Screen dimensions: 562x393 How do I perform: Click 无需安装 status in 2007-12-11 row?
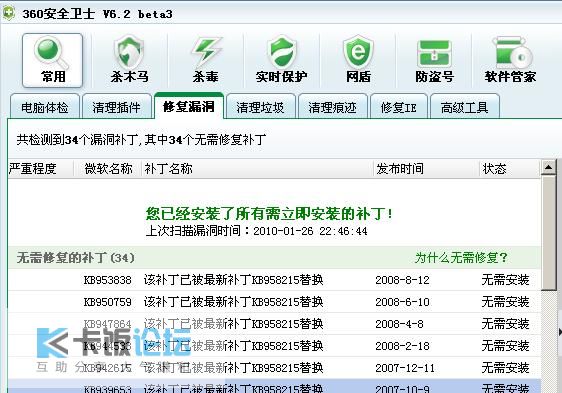(505, 368)
